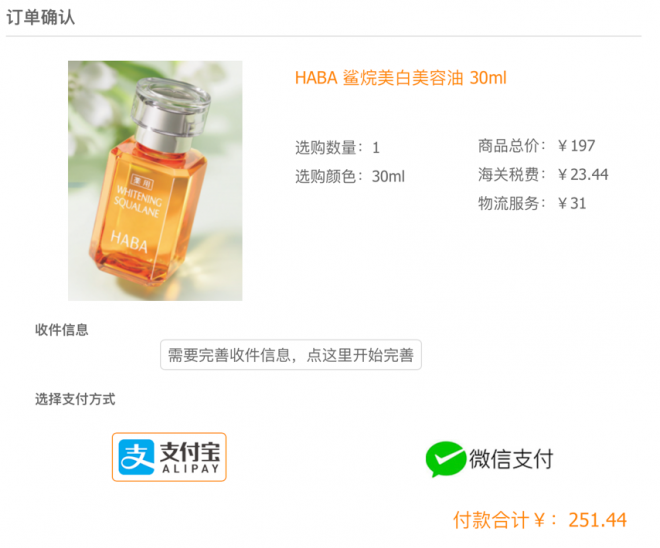Screen dimensions: 660x548
Task: Click the 支付宝 Chinese characters in logo
Action: coord(190,452)
